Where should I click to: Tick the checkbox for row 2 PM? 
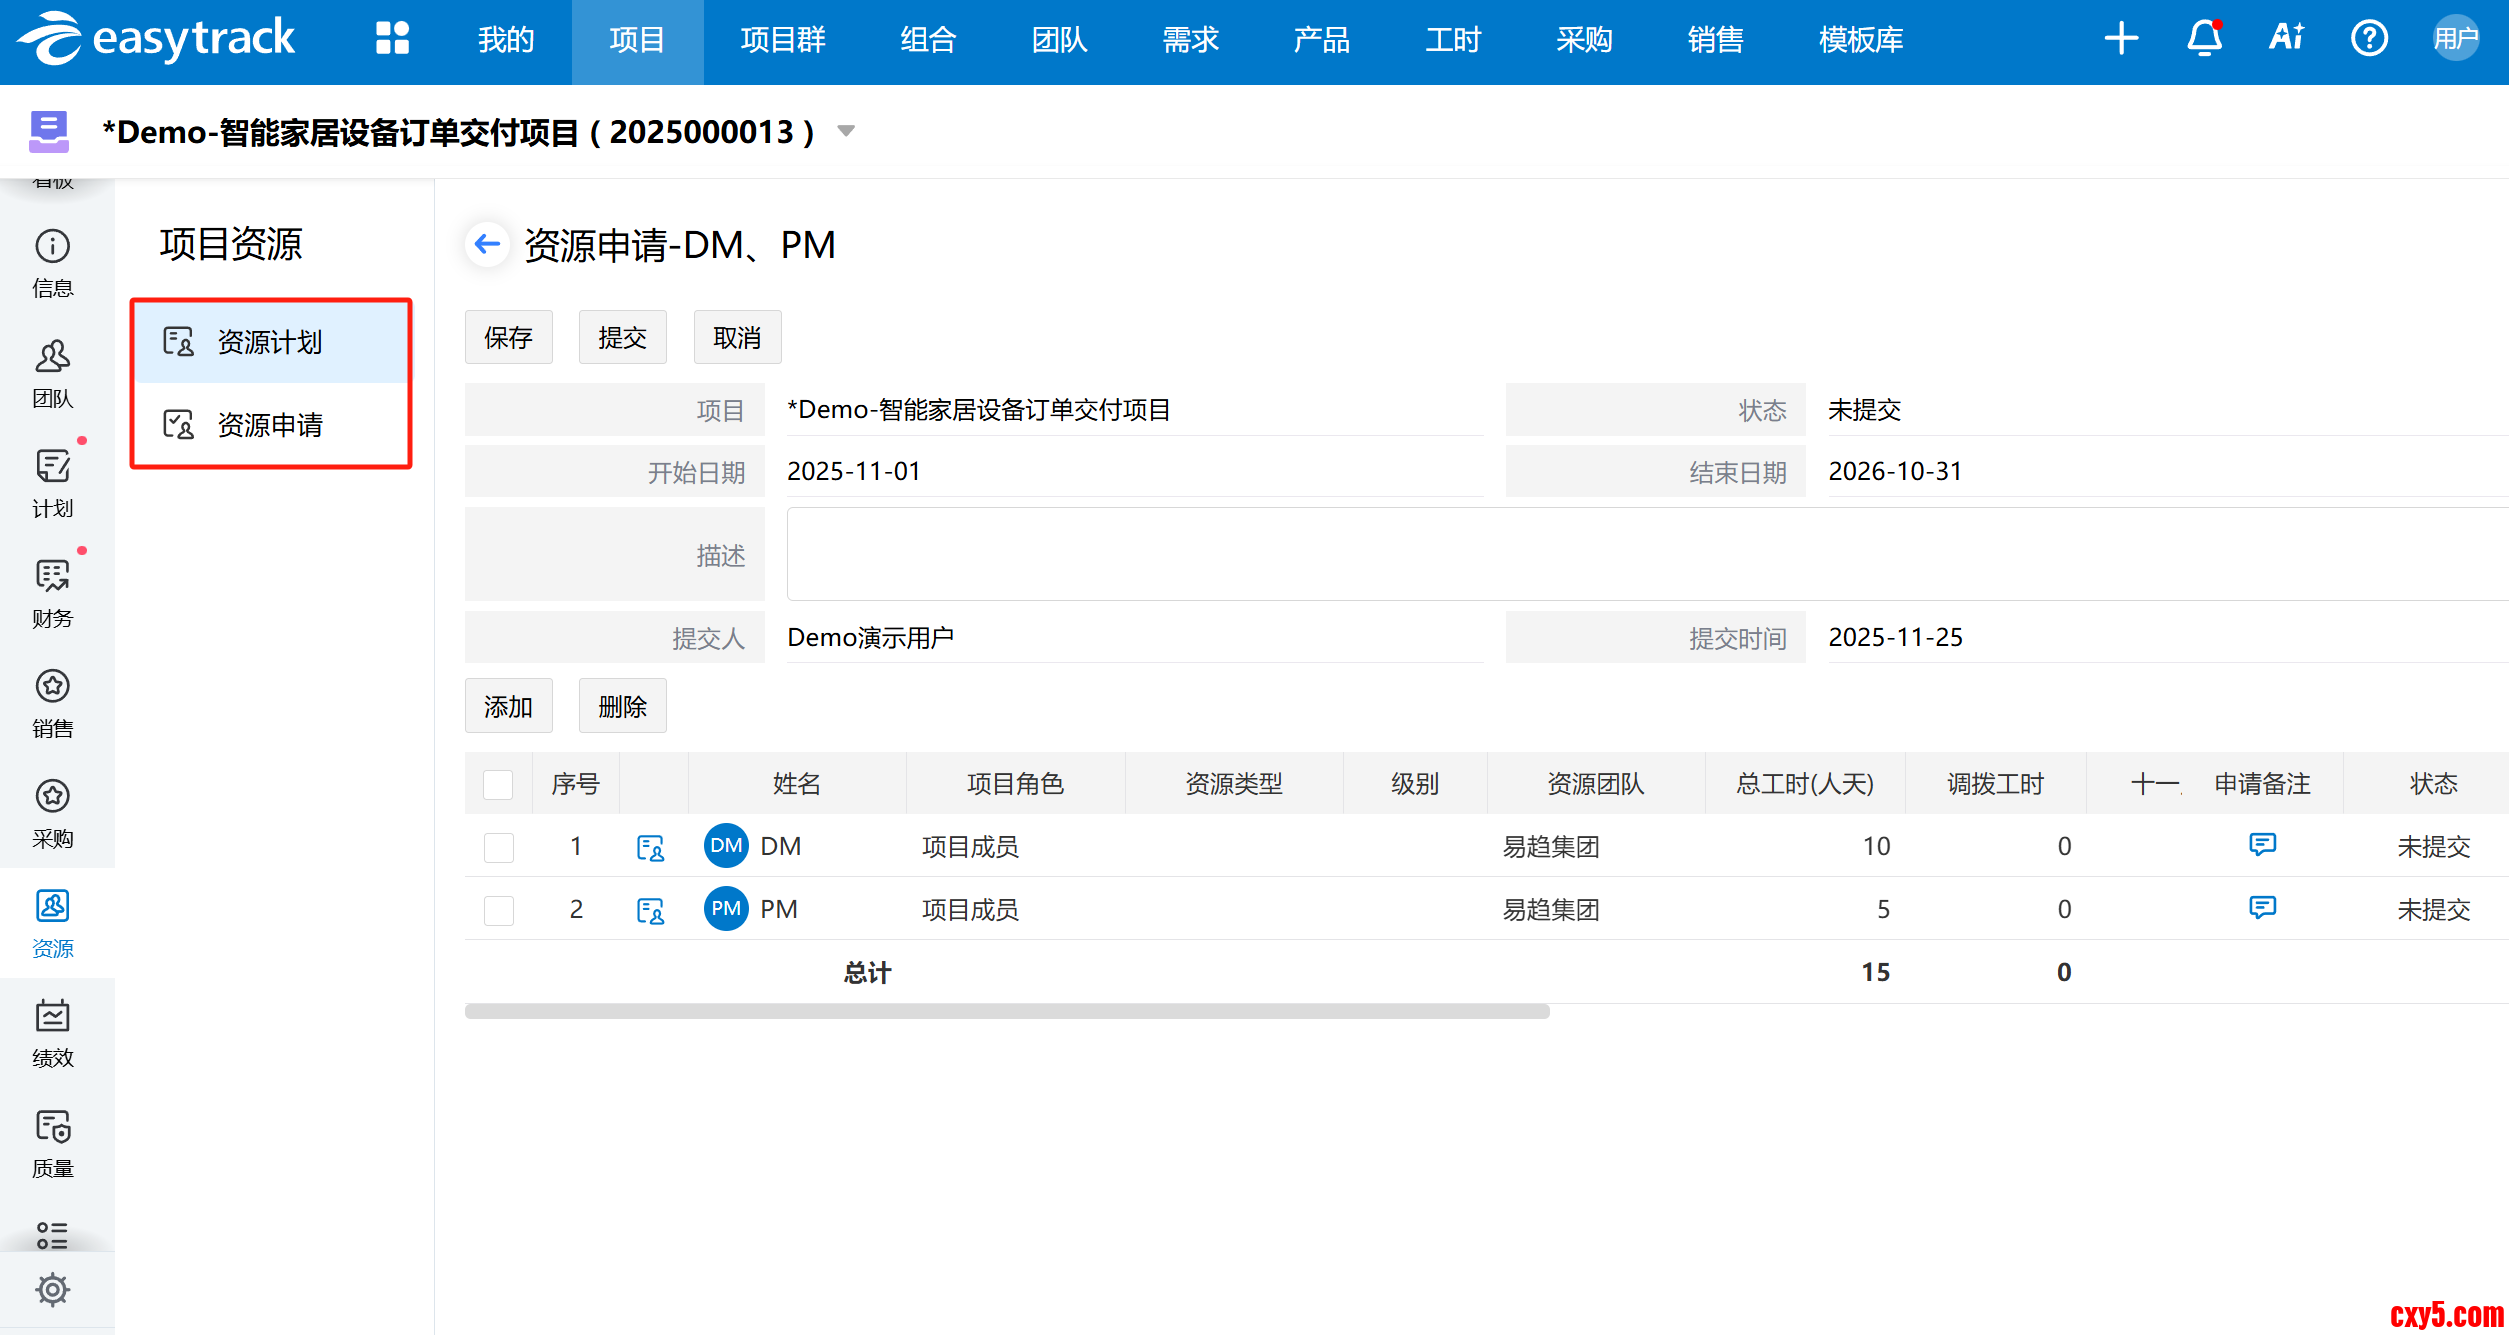tap(498, 910)
